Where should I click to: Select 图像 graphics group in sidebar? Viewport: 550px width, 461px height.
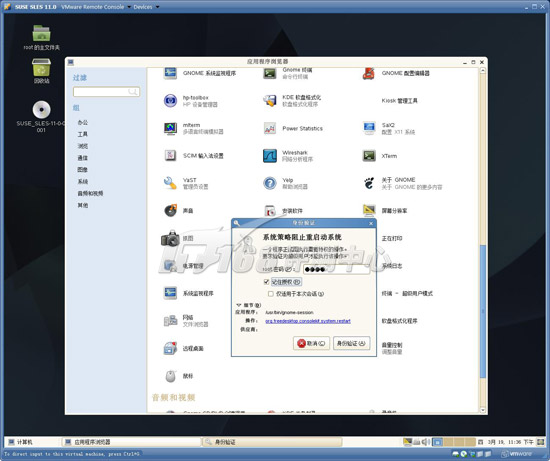pyautogui.click(x=83, y=169)
